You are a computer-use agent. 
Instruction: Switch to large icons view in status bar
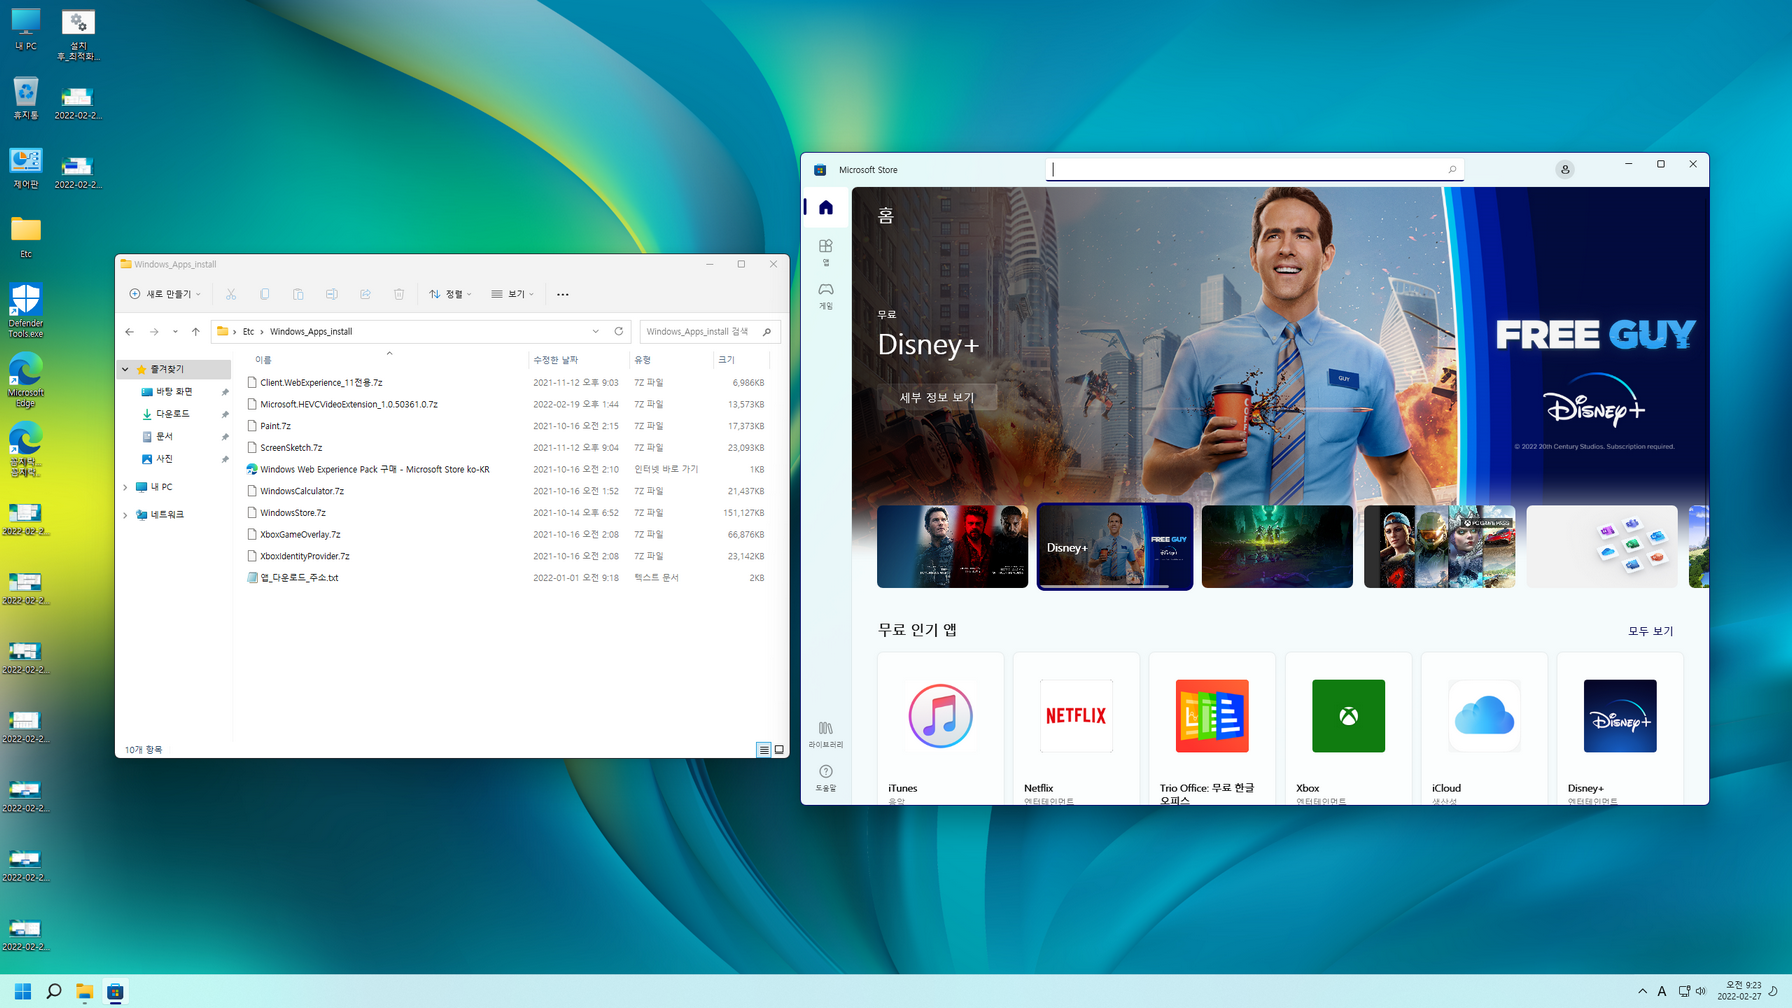click(779, 750)
